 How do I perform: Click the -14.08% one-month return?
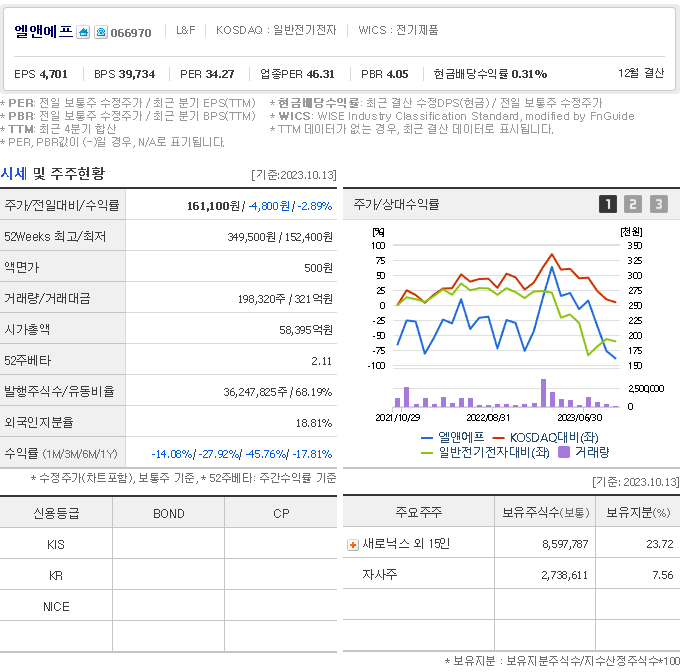[172, 454]
